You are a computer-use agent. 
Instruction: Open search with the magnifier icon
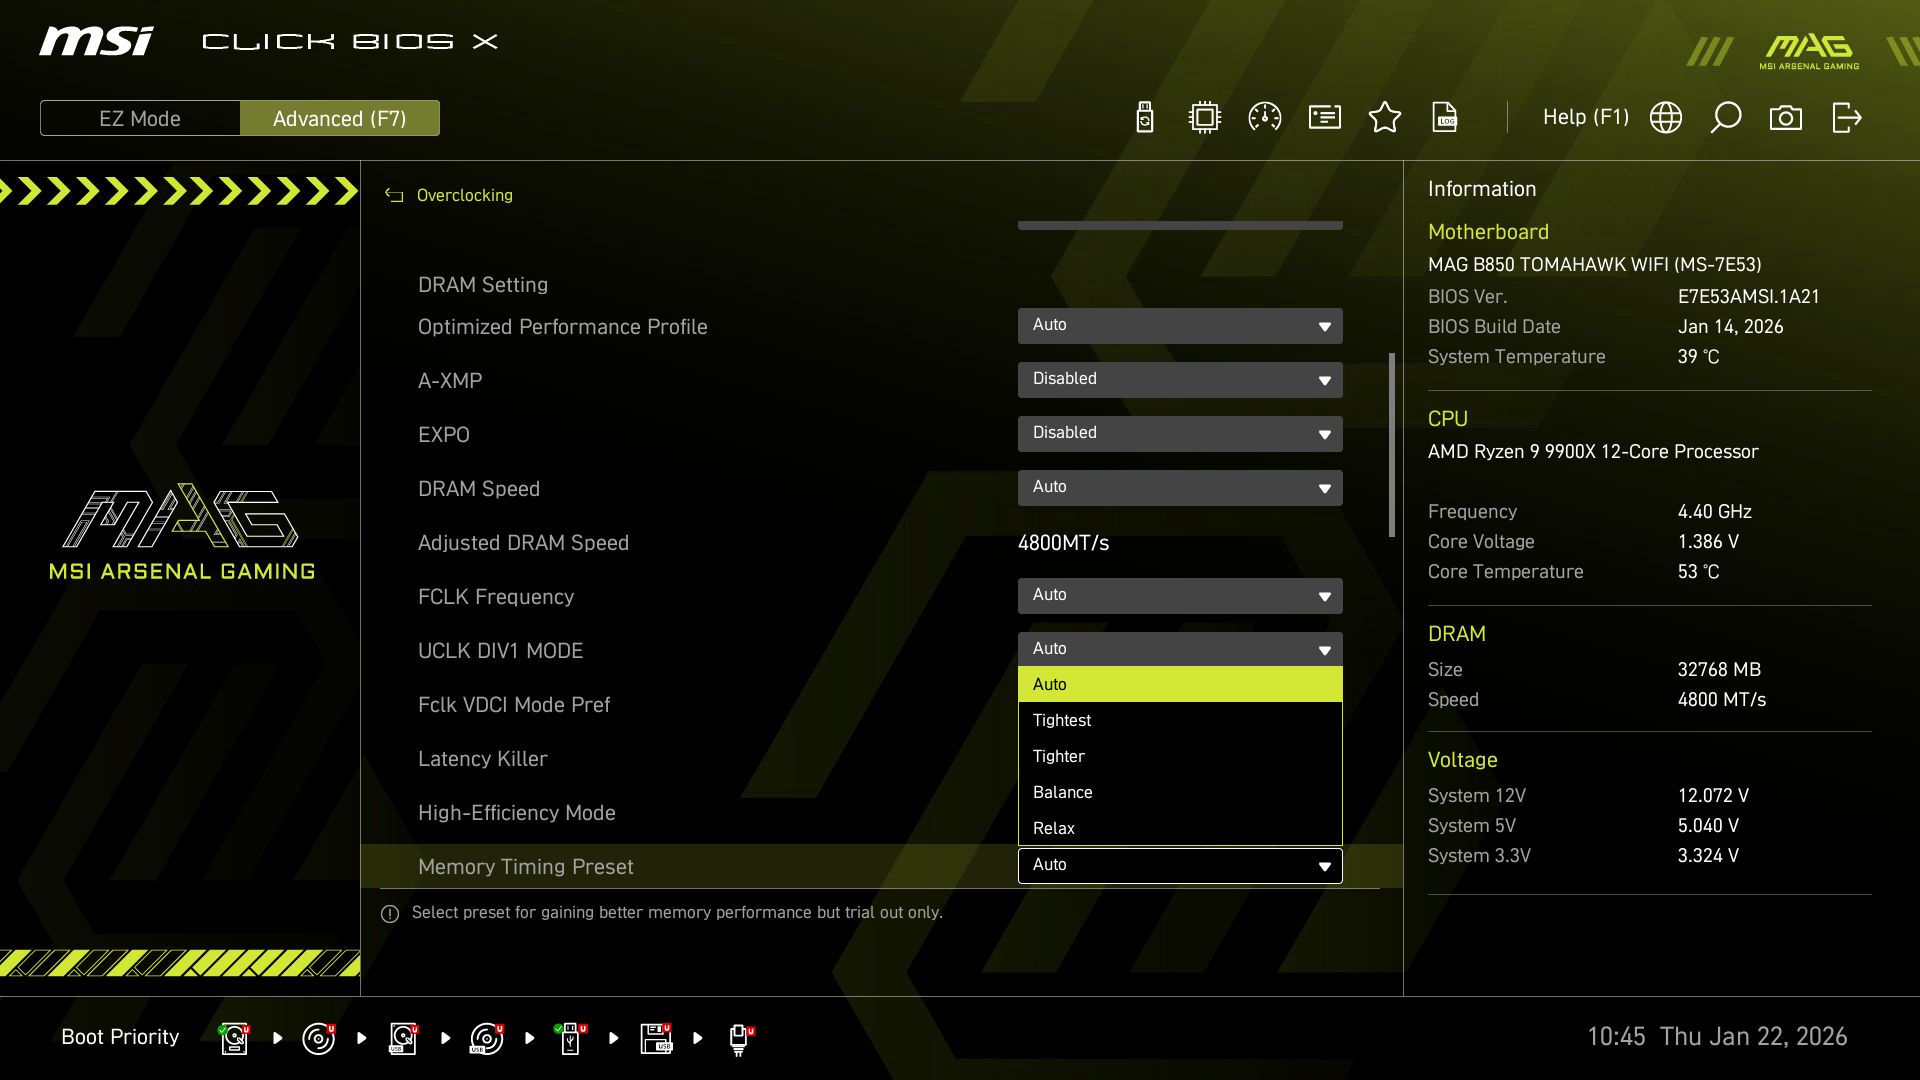[1726, 118]
